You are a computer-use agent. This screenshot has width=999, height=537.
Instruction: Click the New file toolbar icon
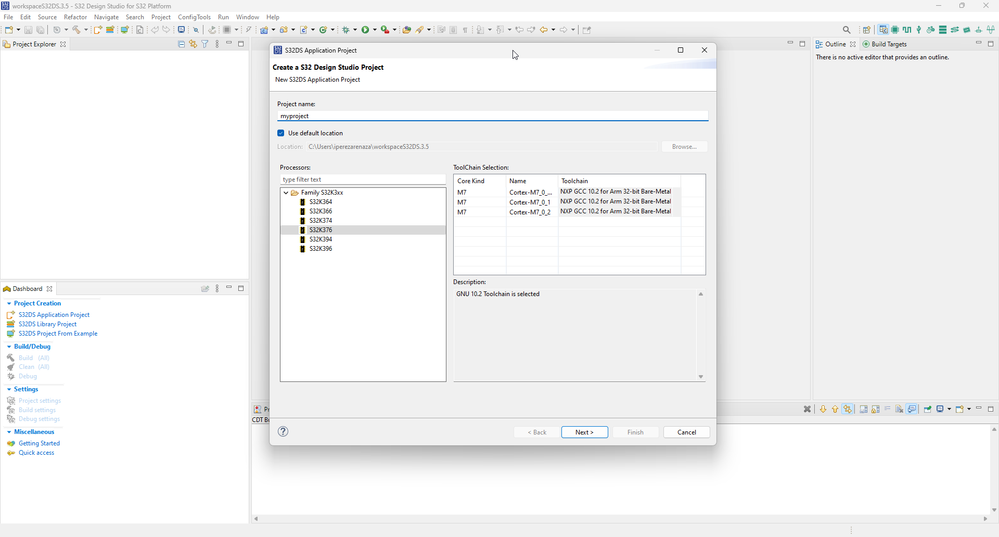pos(9,29)
